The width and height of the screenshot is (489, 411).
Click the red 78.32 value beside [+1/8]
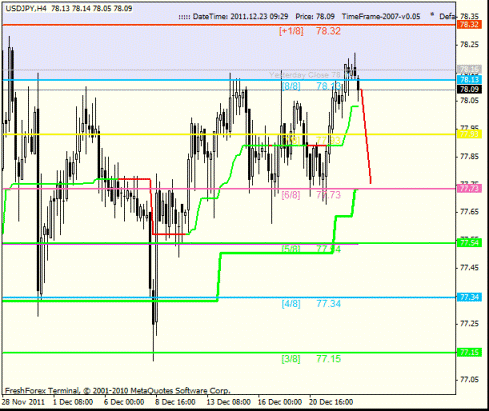pos(328,31)
